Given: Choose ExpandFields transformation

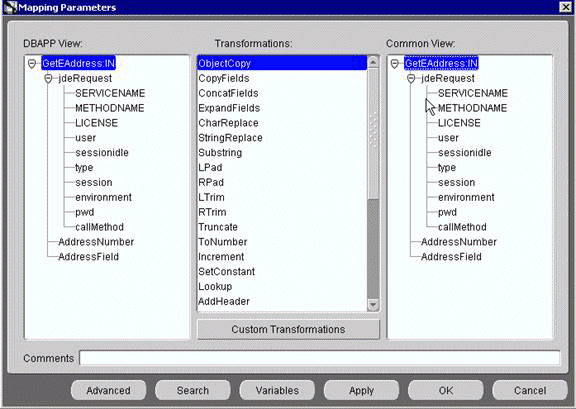Looking at the screenshot, I should click(x=282, y=108).
